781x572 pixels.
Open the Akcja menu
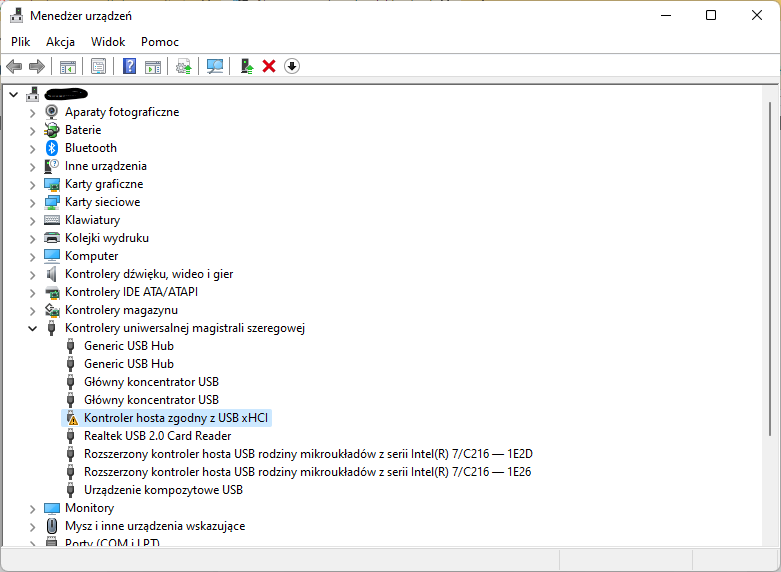tap(60, 42)
